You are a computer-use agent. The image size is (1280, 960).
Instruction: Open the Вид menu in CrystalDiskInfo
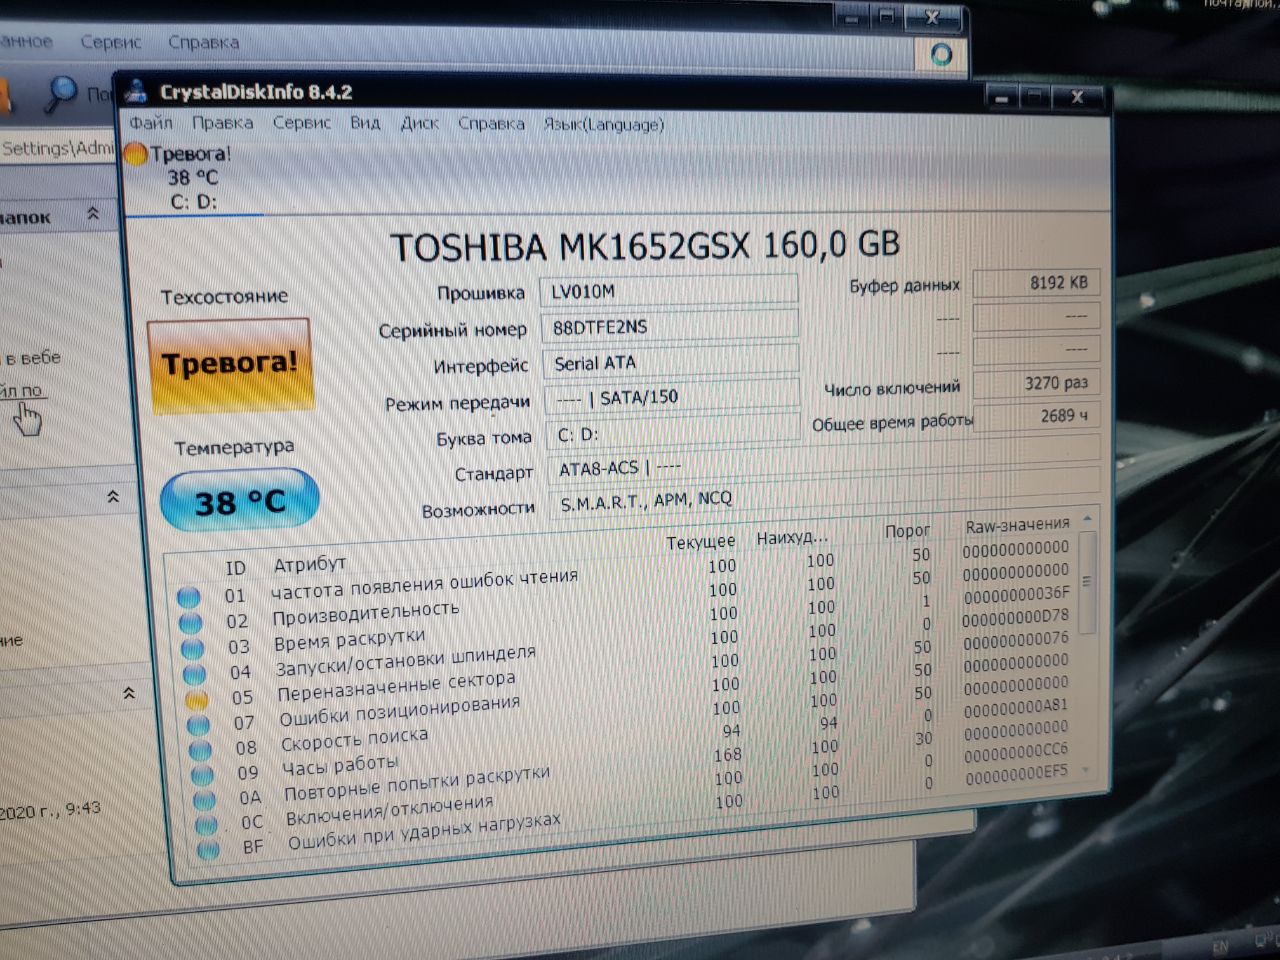coord(365,123)
